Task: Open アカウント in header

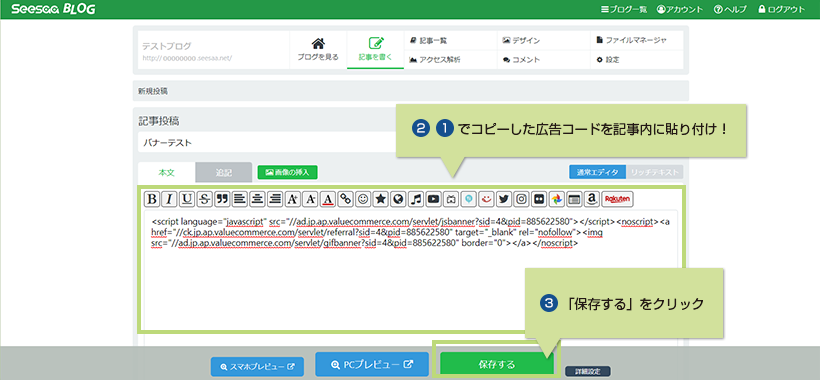Action: [680, 9]
